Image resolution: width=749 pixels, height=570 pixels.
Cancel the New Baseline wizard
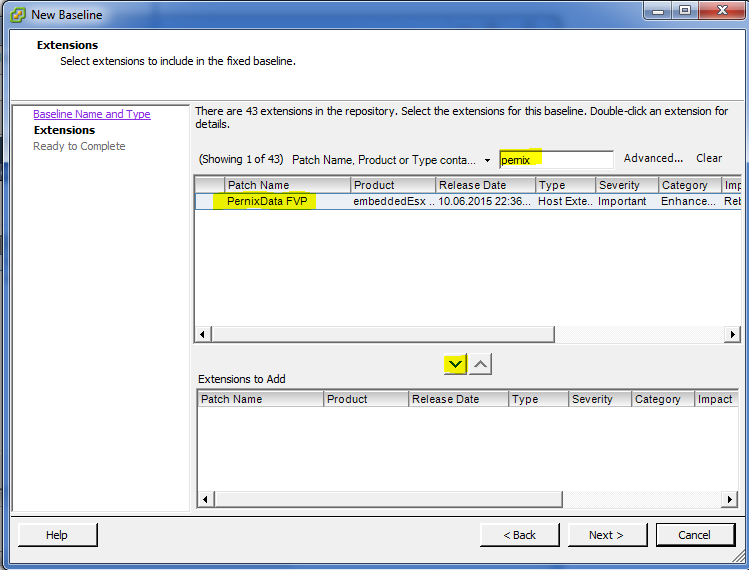695,535
